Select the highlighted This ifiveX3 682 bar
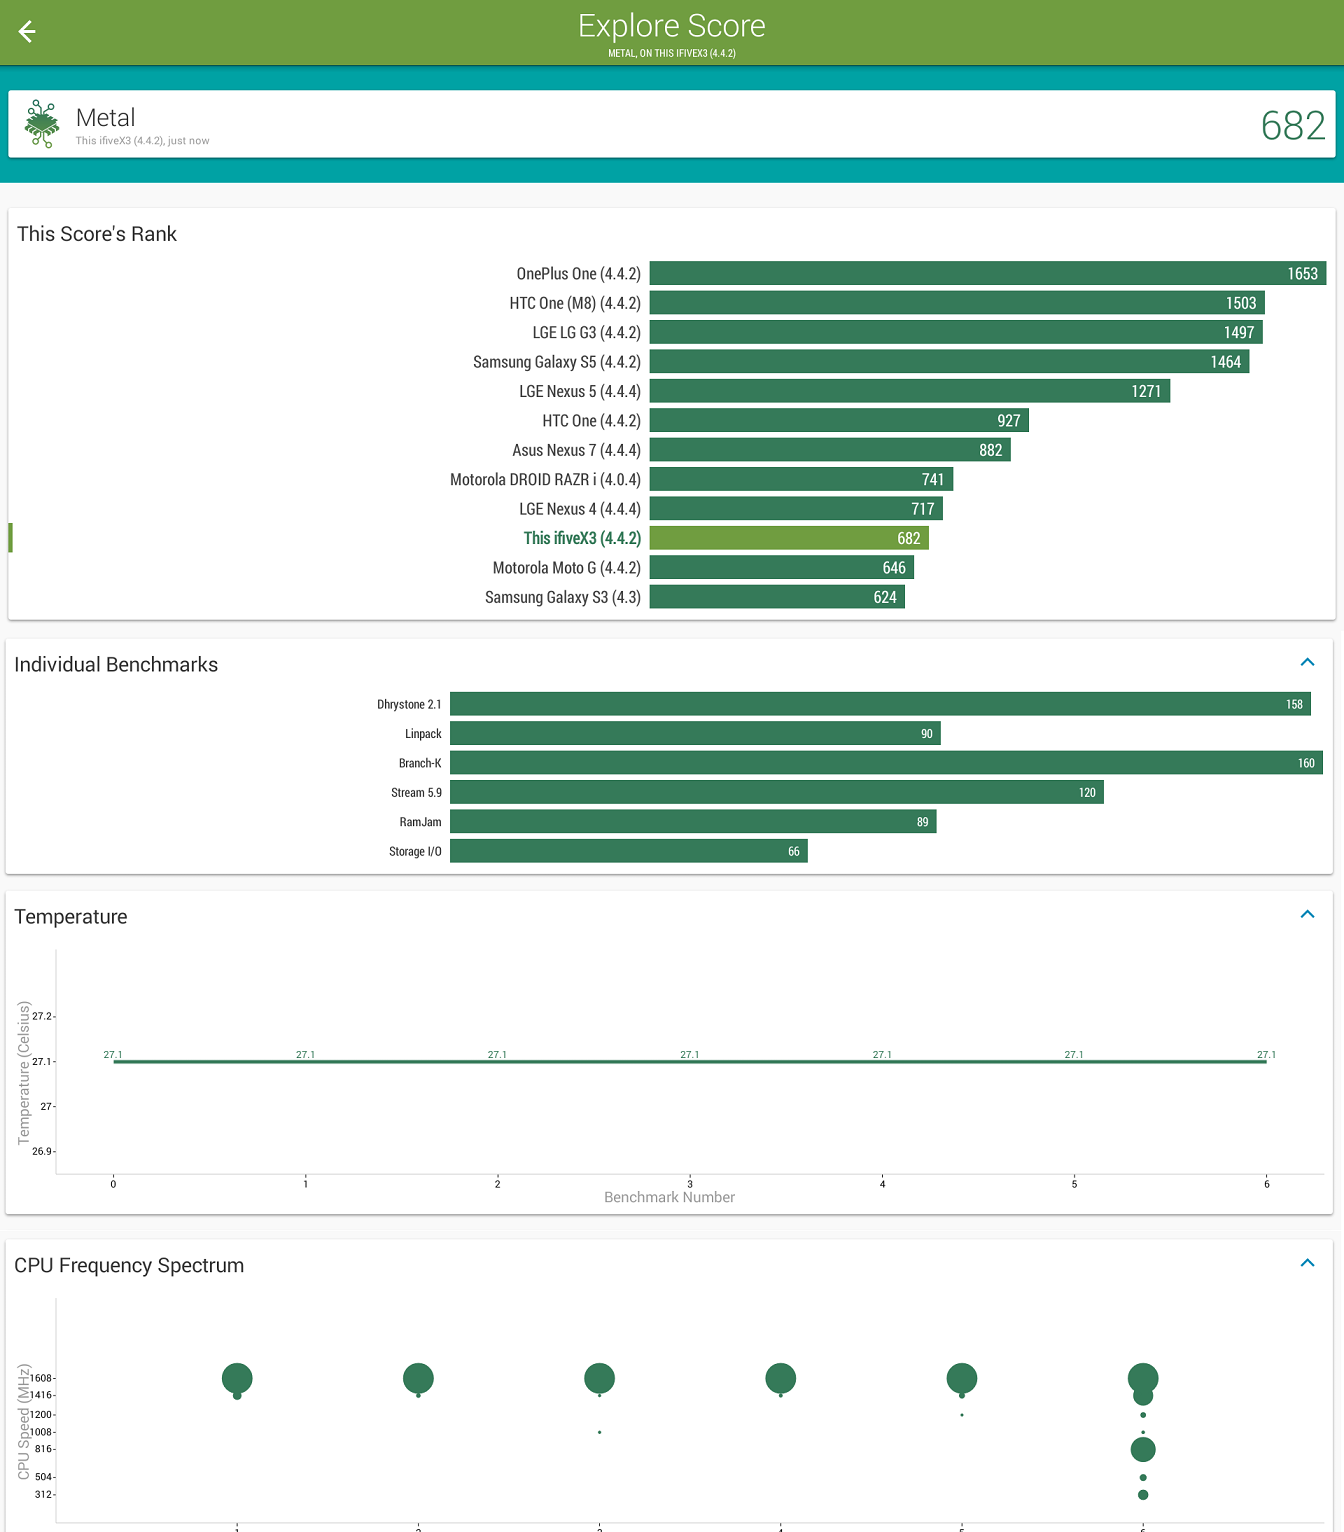This screenshot has width=1344, height=1532. click(789, 538)
